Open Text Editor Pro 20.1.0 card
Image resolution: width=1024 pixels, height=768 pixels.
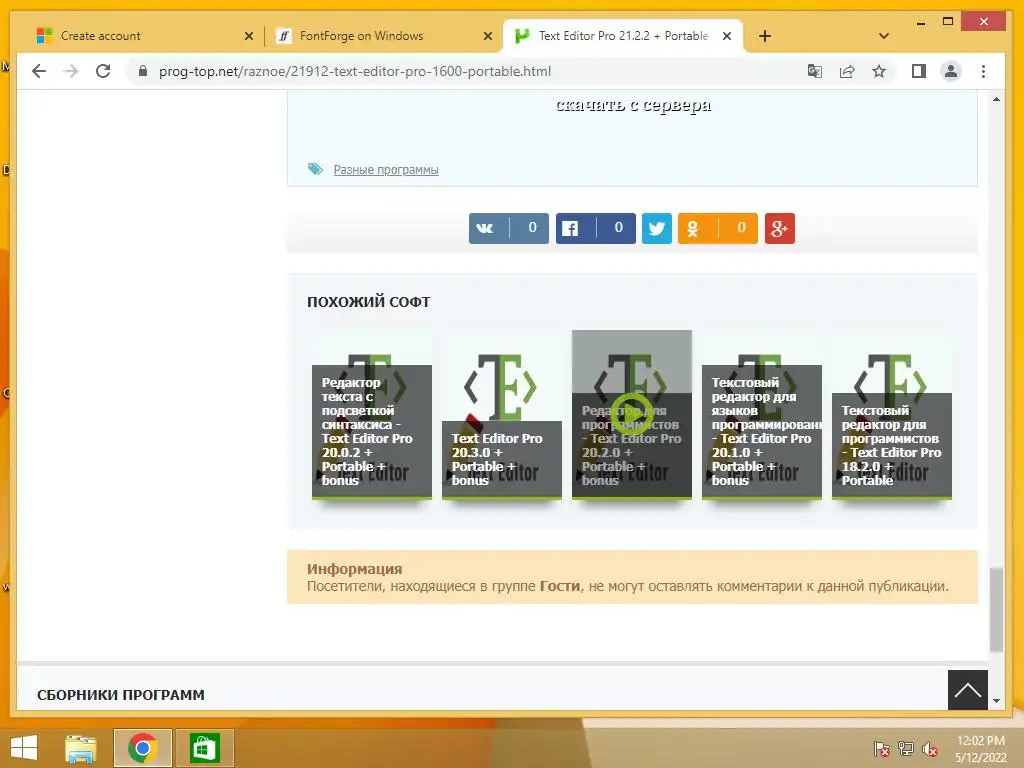761,415
